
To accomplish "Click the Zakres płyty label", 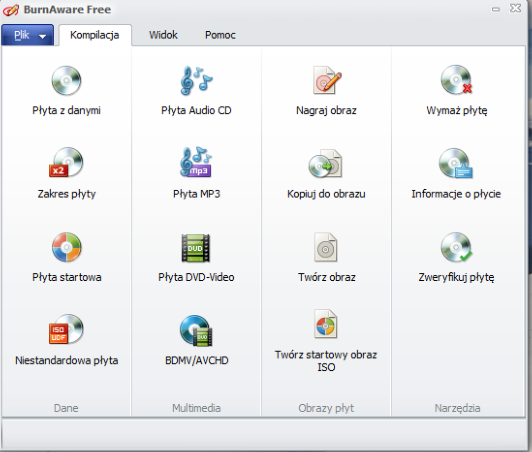I will pos(66,194).
